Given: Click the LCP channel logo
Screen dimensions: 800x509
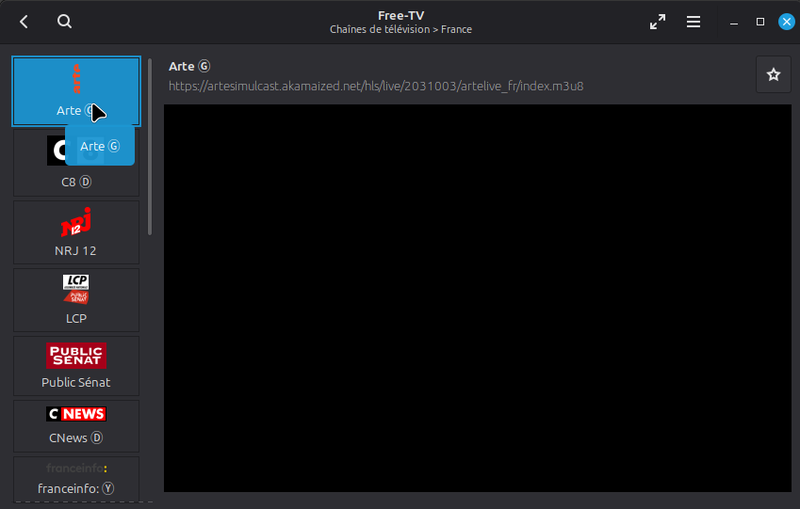Looking at the screenshot, I should point(76,289).
